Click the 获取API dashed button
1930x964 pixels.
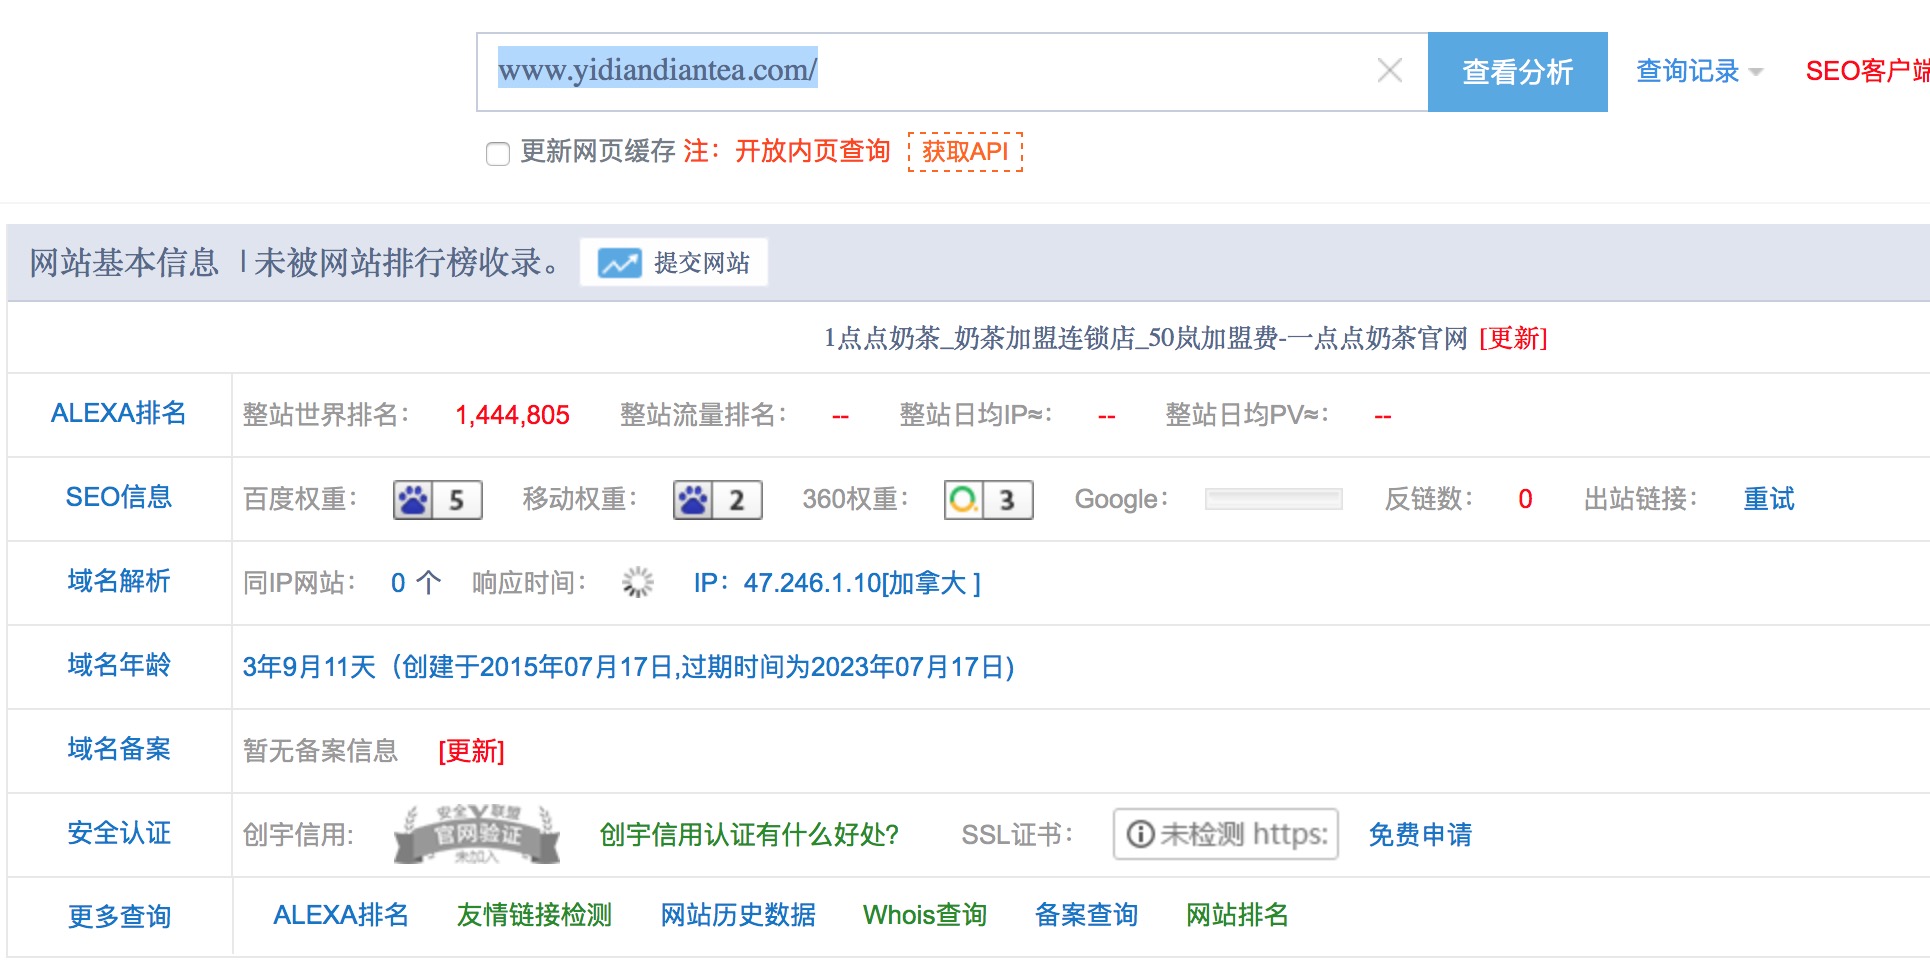pyautogui.click(x=965, y=151)
